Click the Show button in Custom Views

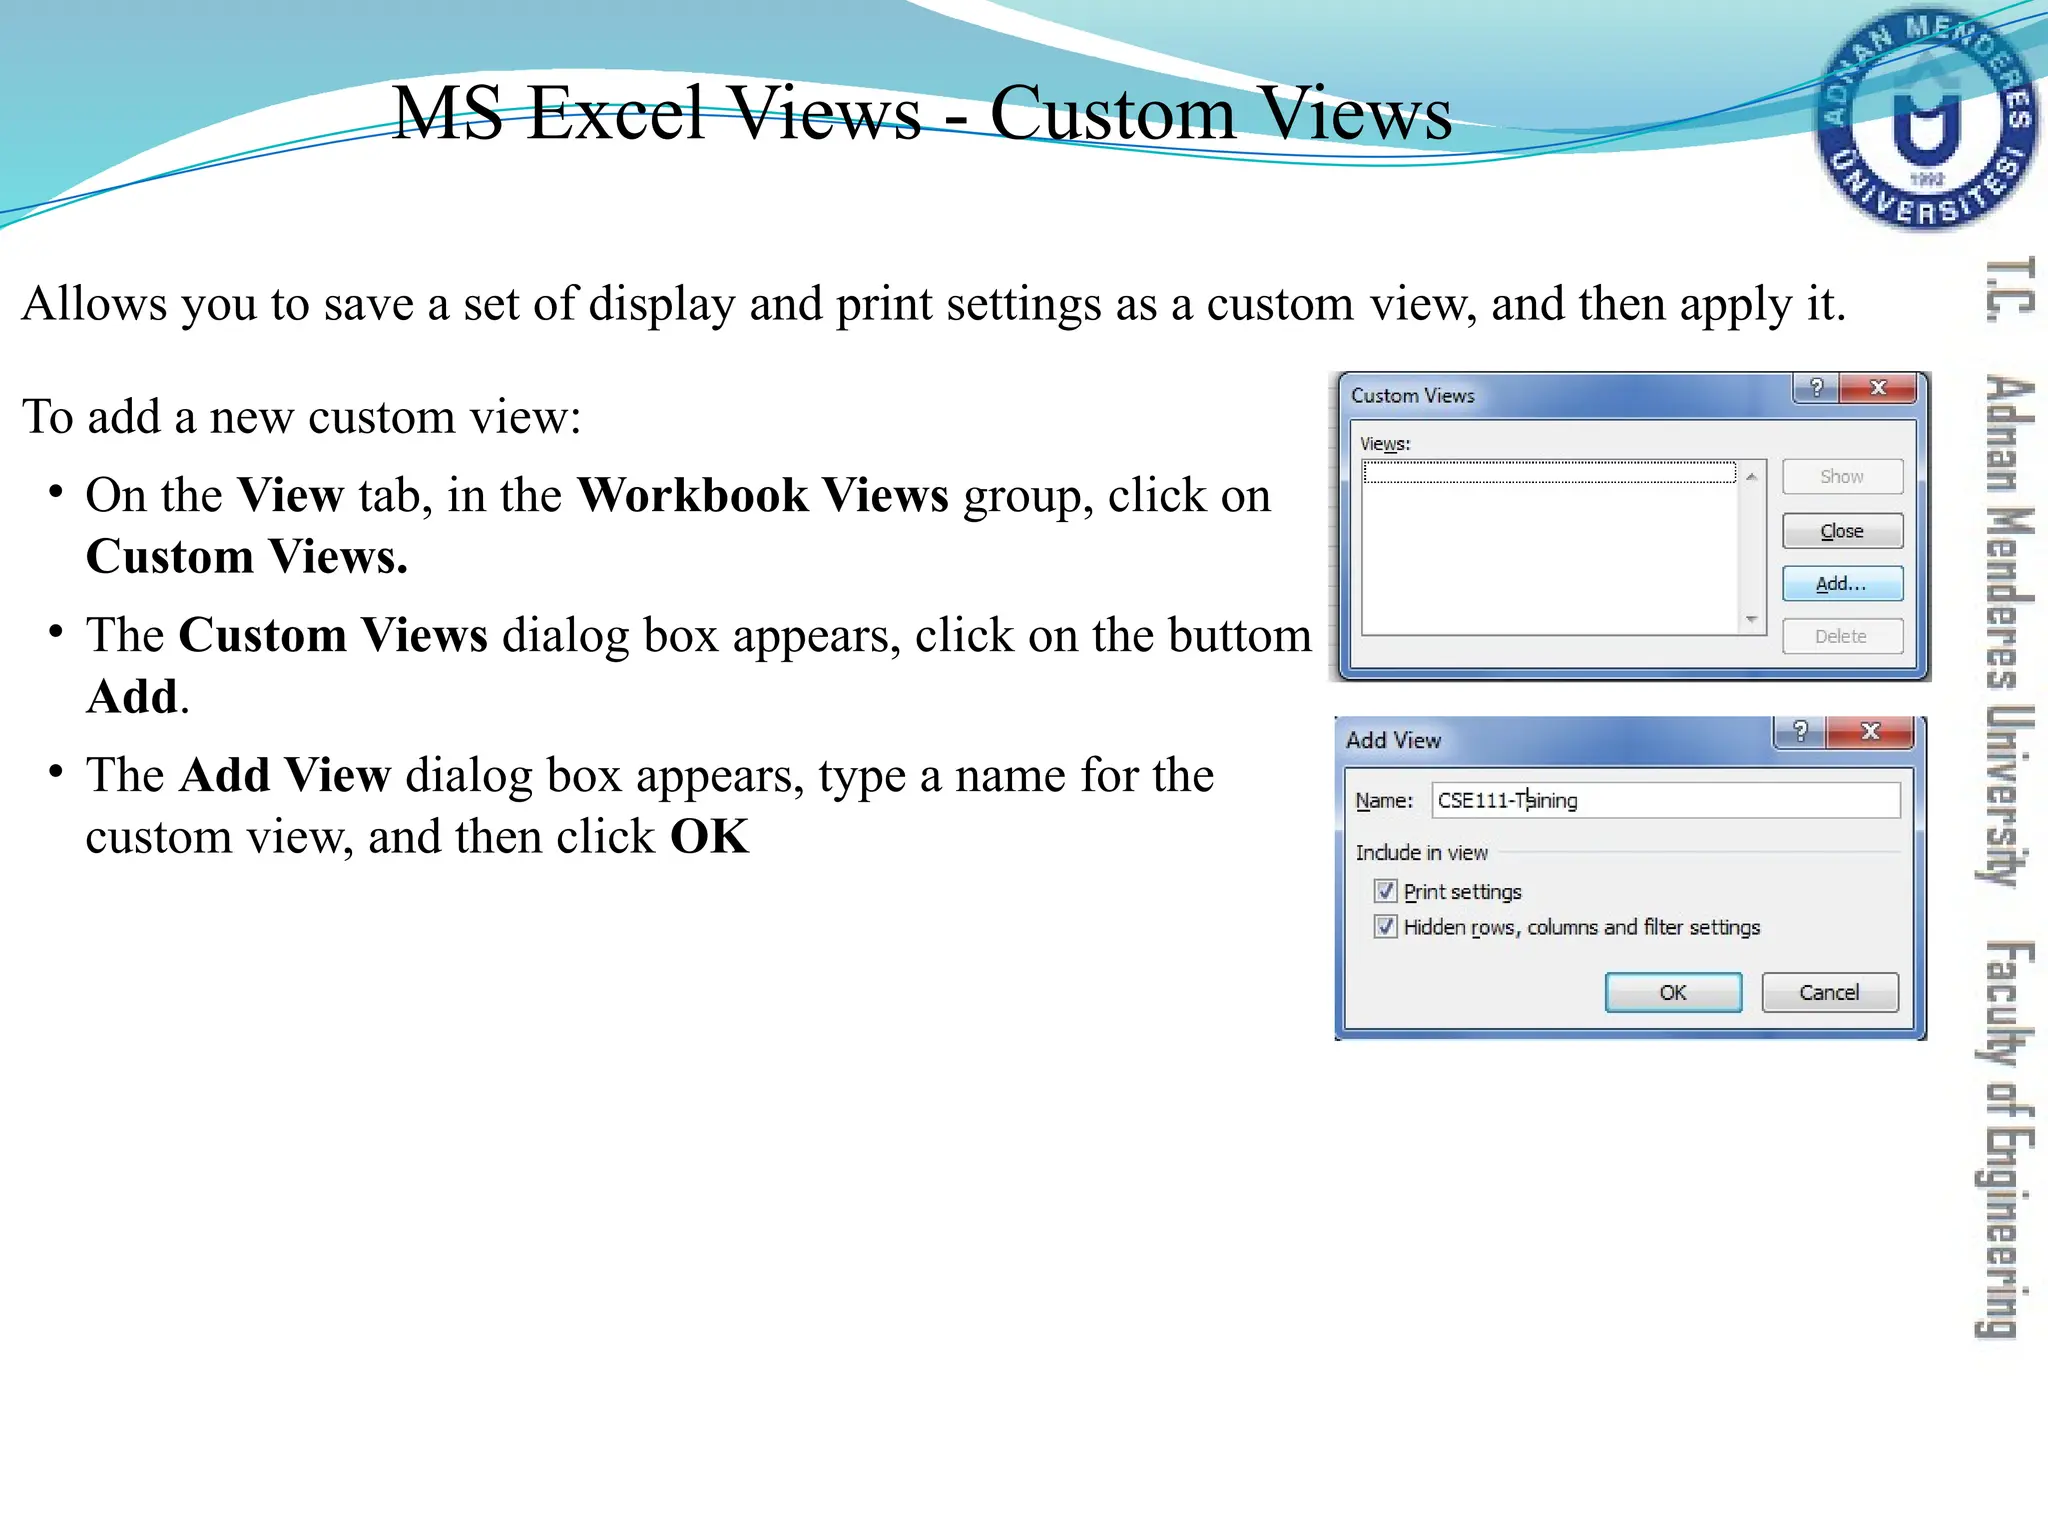[1842, 477]
